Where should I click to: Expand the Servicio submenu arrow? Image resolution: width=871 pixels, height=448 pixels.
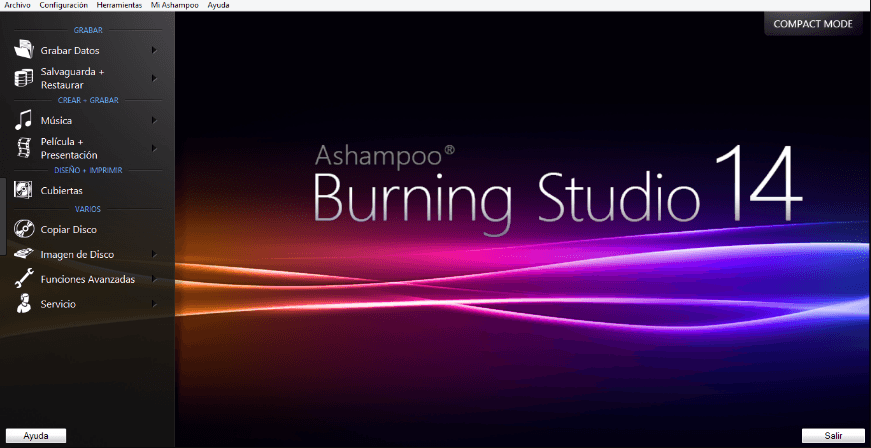click(x=154, y=304)
